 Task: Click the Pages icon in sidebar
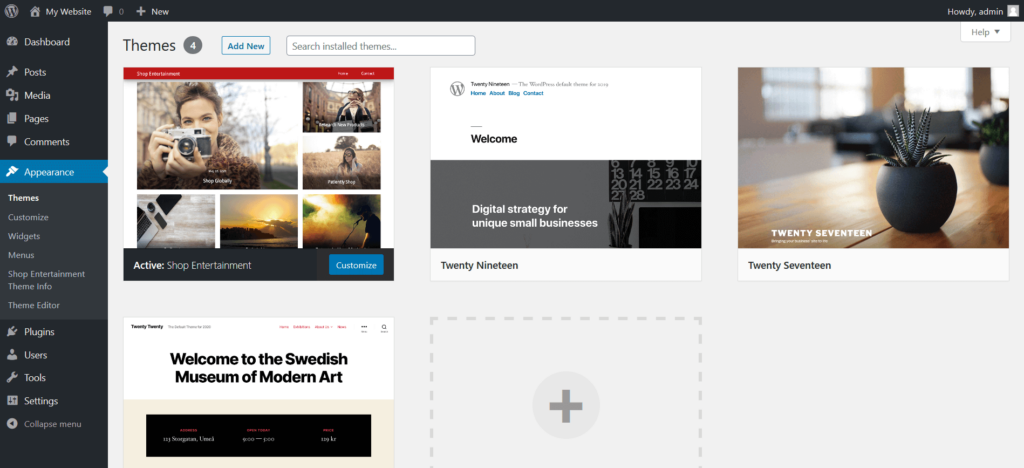coord(12,119)
